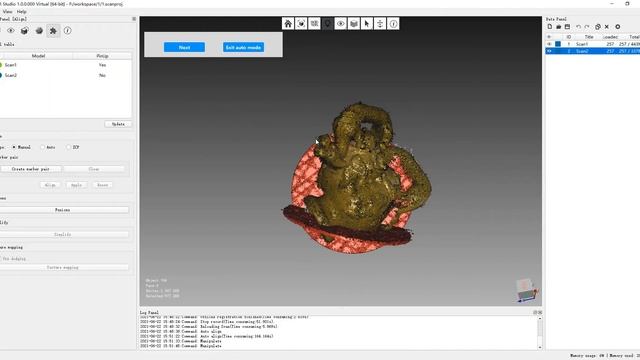Image resolution: width=640 pixels, height=360 pixels.
Task: Click the shaded cube icon in viewport toolbar
Action: coord(354,24)
